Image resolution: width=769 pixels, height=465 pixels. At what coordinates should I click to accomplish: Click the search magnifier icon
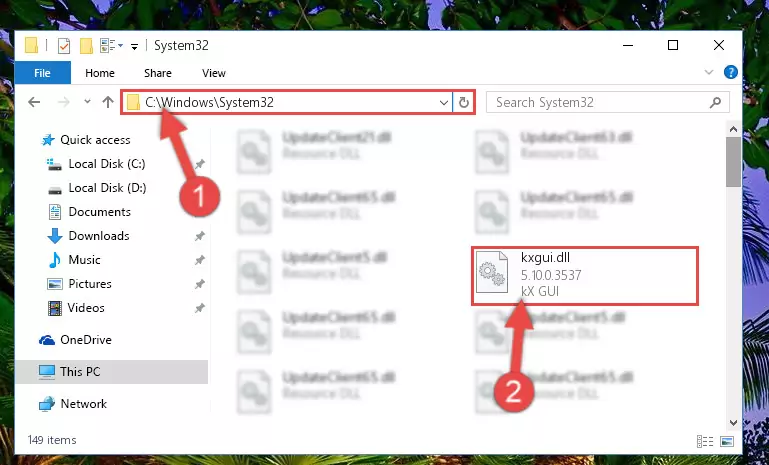[x=716, y=103]
